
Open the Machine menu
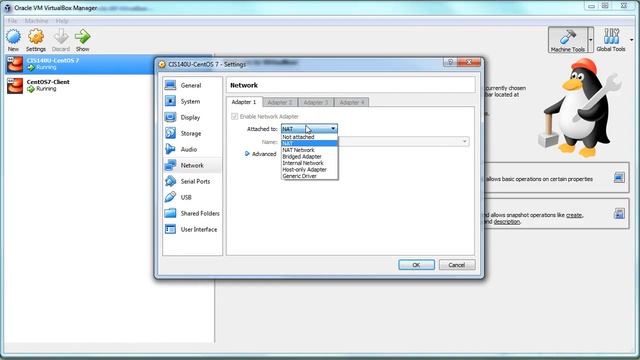[x=36, y=21]
